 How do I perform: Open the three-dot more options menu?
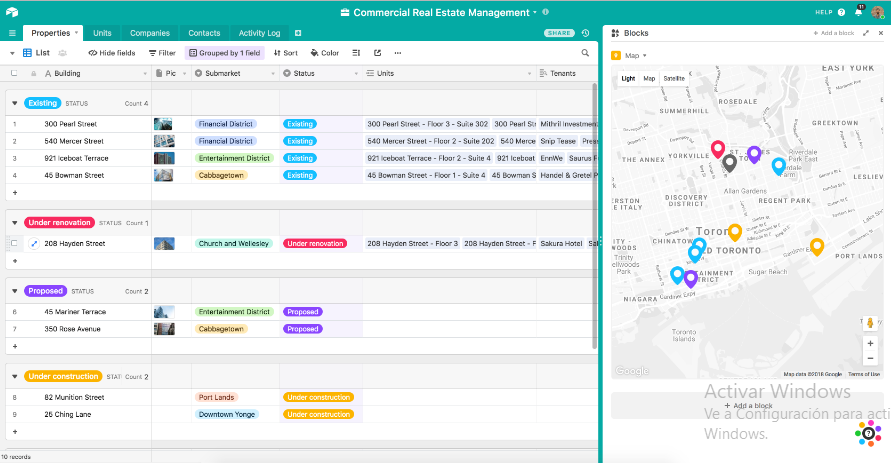coord(398,53)
